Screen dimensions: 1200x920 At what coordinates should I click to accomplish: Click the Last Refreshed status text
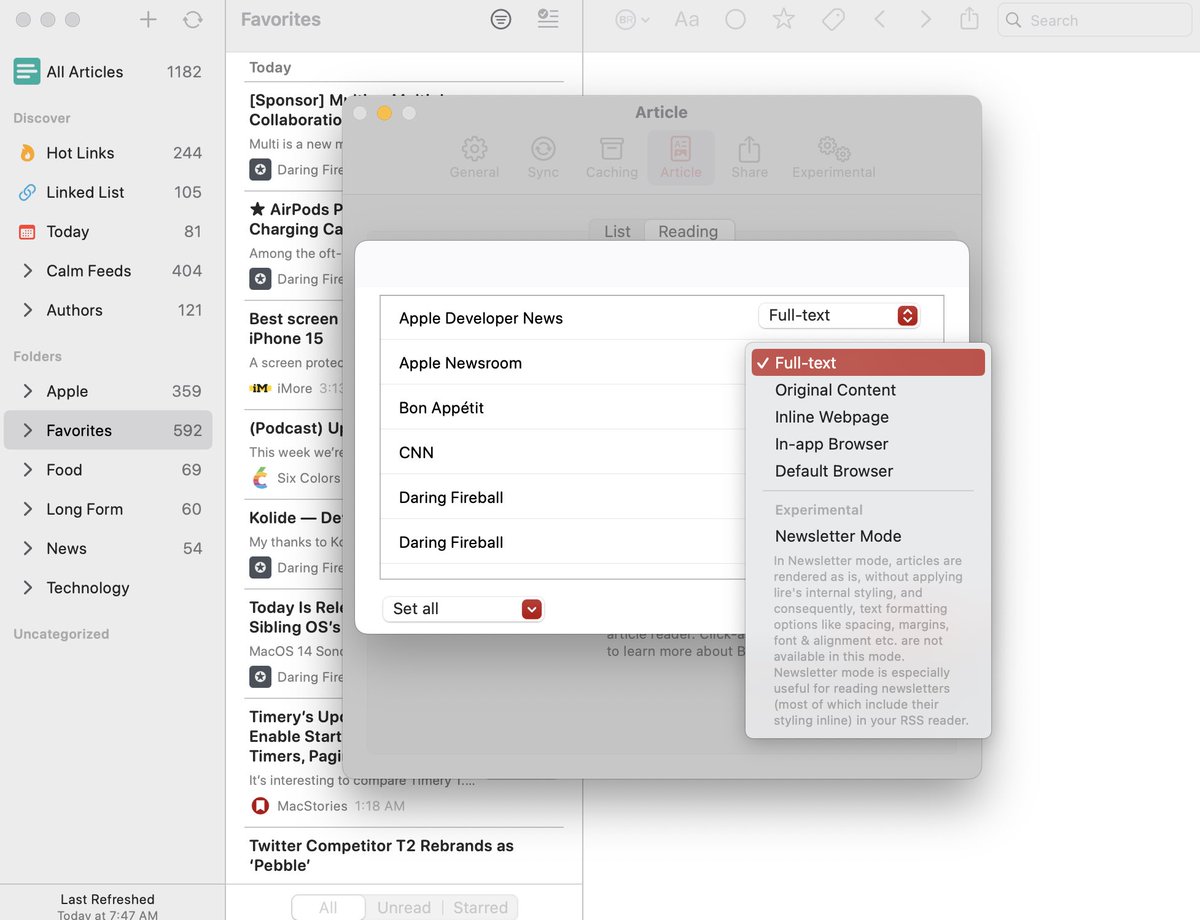(107, 899)
